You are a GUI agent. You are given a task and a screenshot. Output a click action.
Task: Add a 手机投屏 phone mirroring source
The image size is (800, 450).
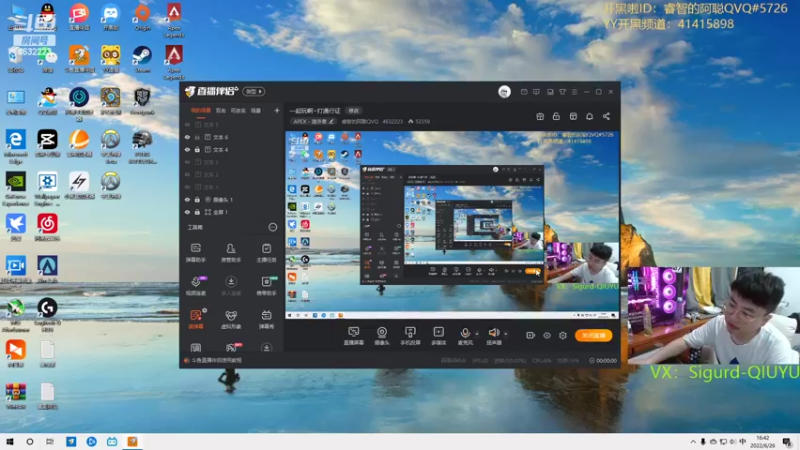click(x=410, y=336)
